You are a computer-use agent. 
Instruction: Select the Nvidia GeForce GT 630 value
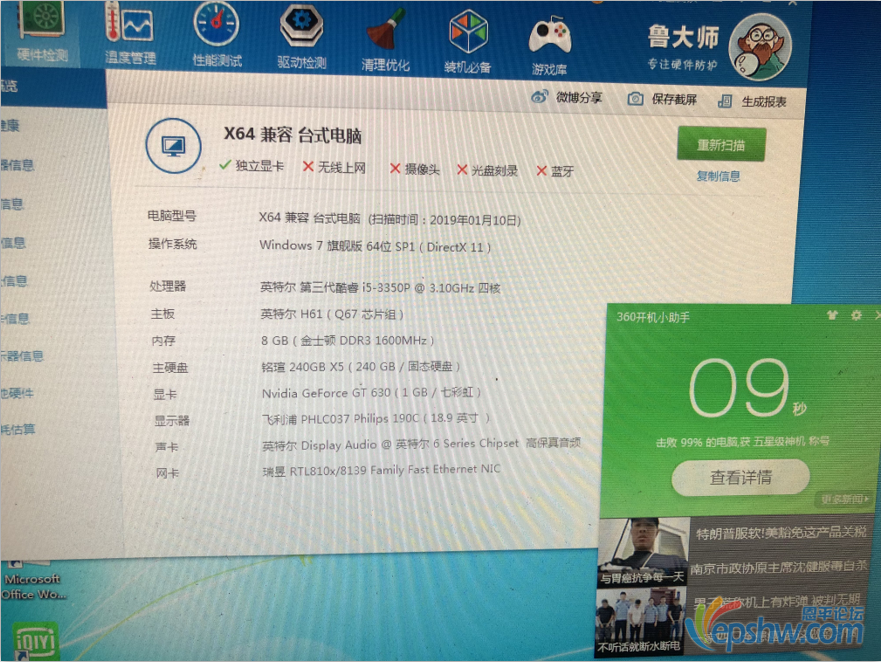click(371, 393)
